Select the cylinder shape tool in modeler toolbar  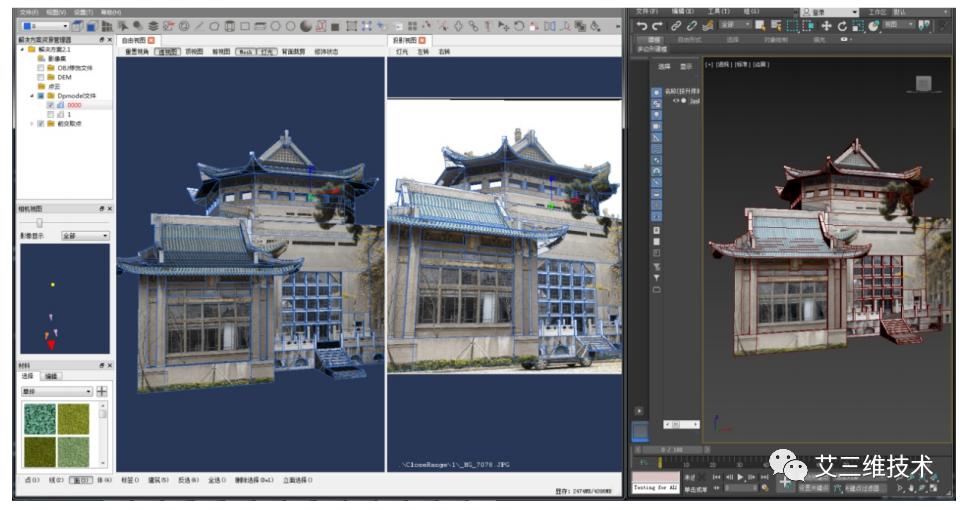coord(230,26)
